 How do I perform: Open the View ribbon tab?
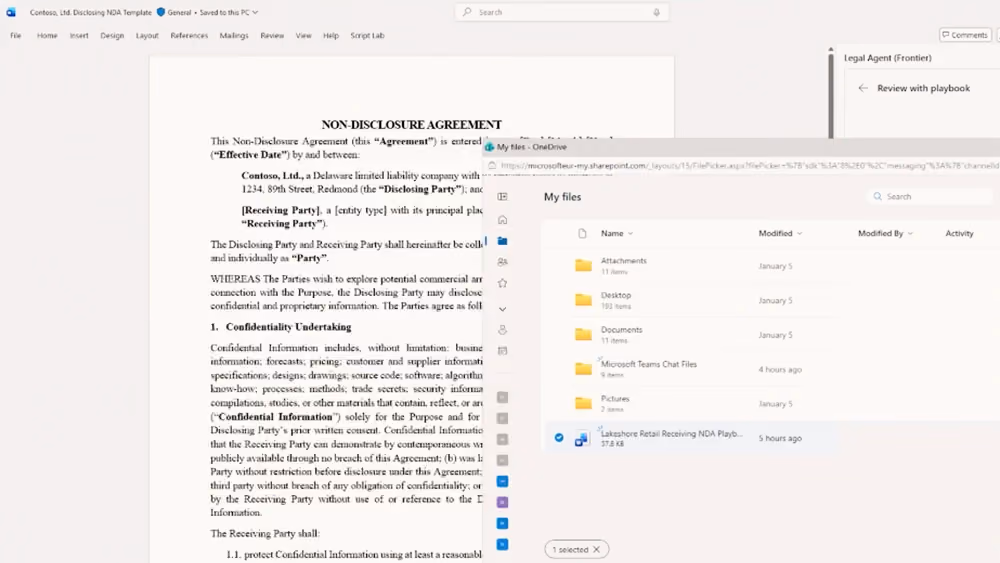[x=304, y=36]
